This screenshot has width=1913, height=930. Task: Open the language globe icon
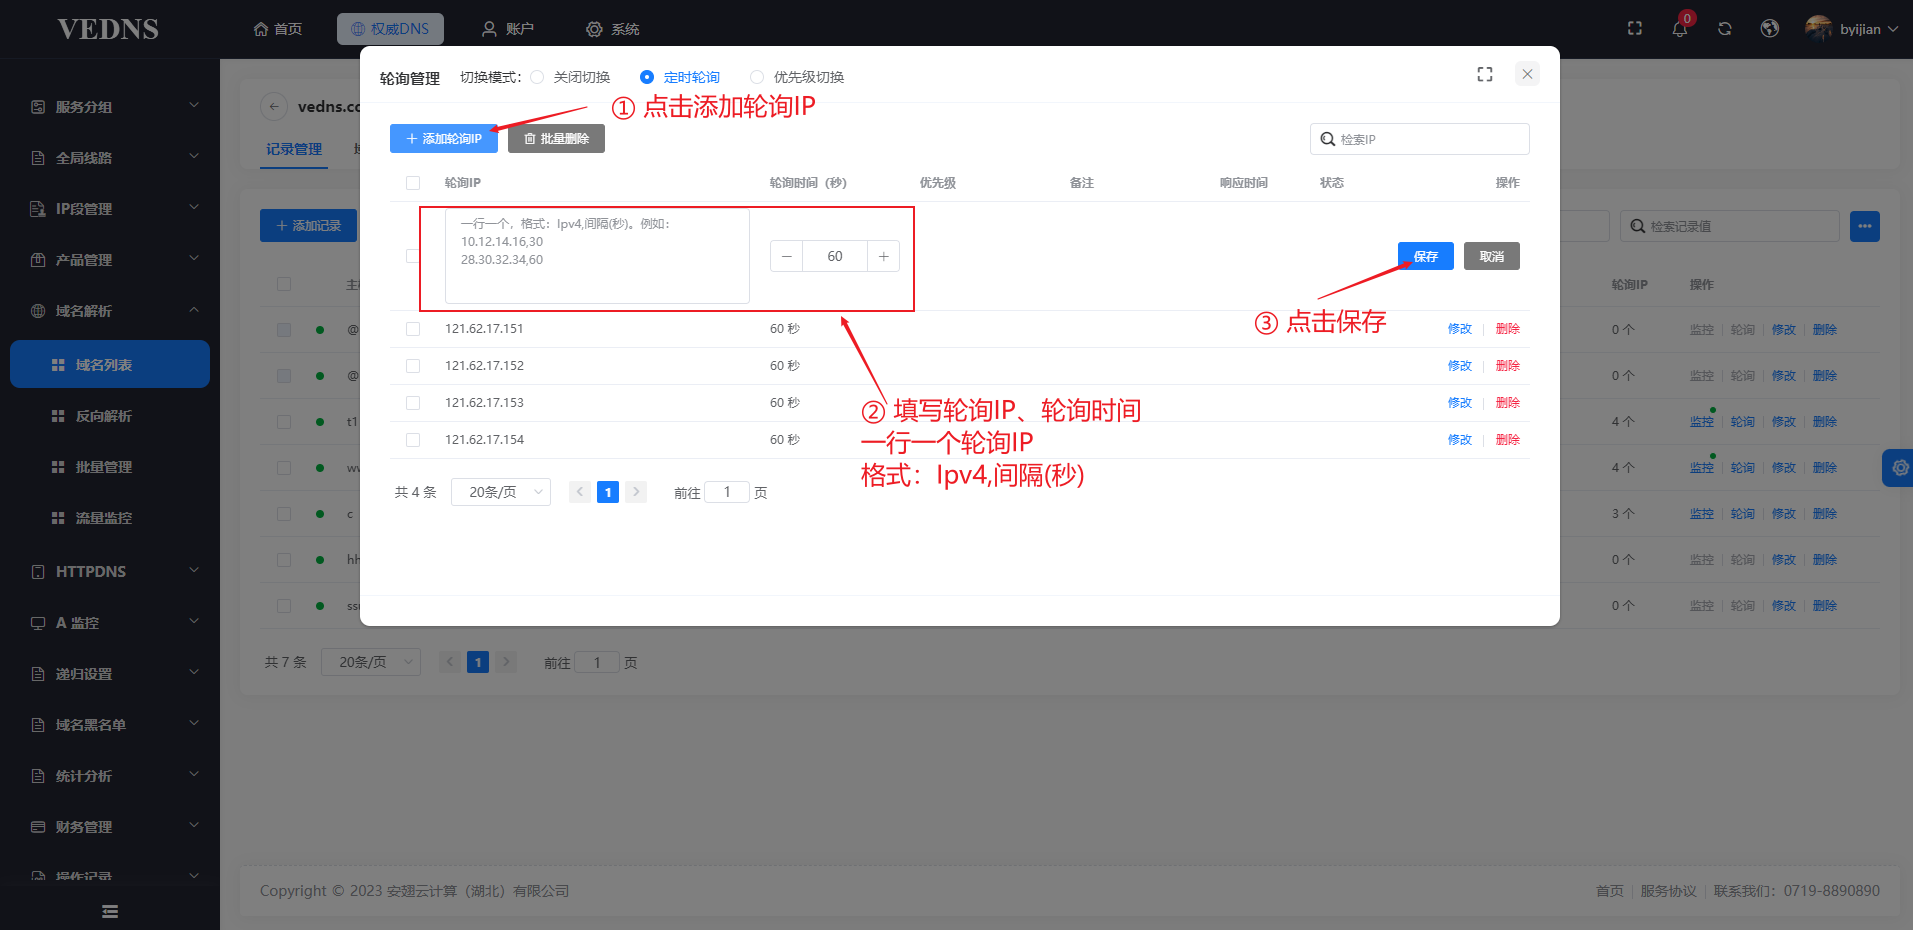[1770, 29]
